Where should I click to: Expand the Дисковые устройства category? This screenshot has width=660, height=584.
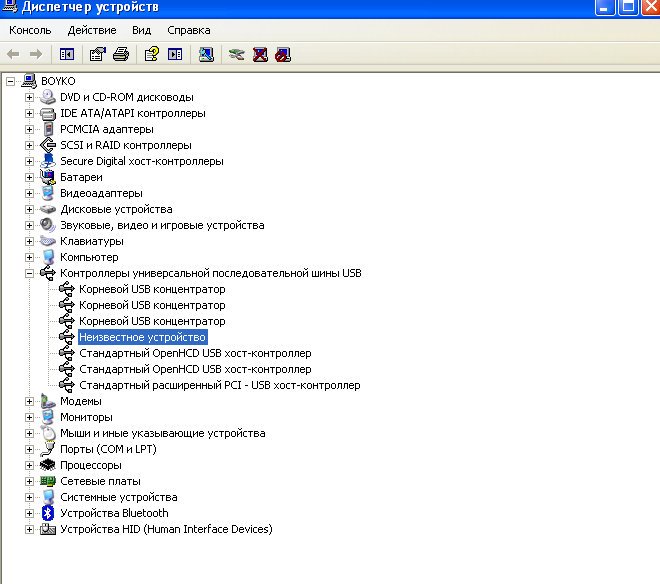29,209
